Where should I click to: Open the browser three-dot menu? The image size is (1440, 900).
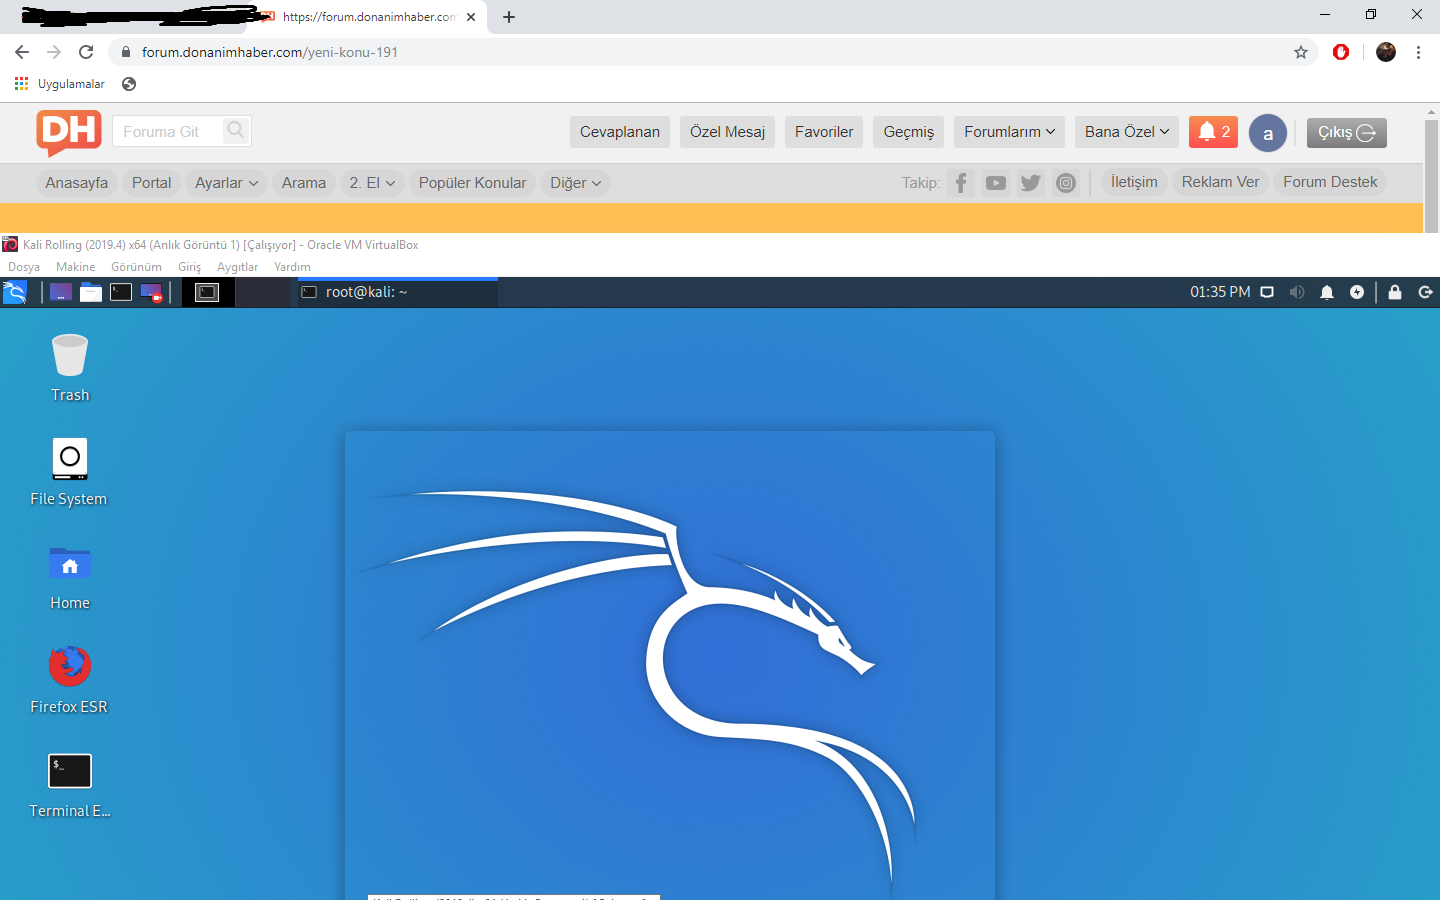tap(1418, 52)
